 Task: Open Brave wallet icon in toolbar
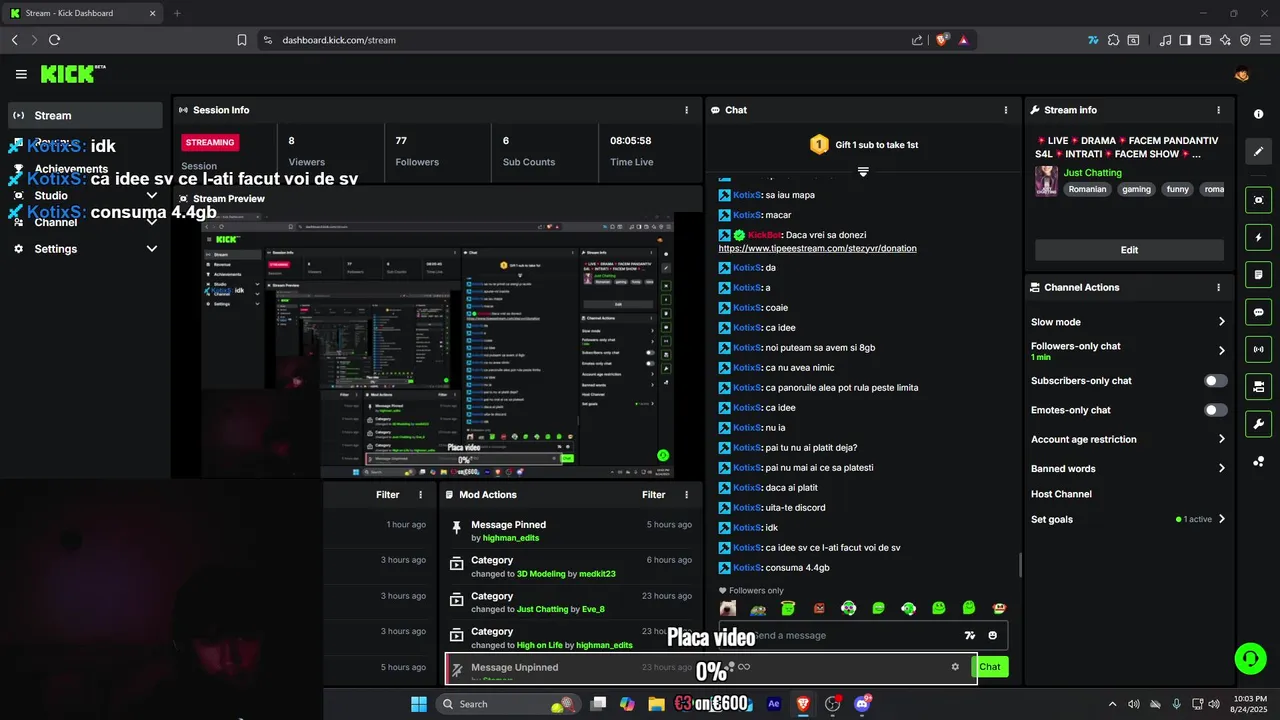click(1205, 40)
